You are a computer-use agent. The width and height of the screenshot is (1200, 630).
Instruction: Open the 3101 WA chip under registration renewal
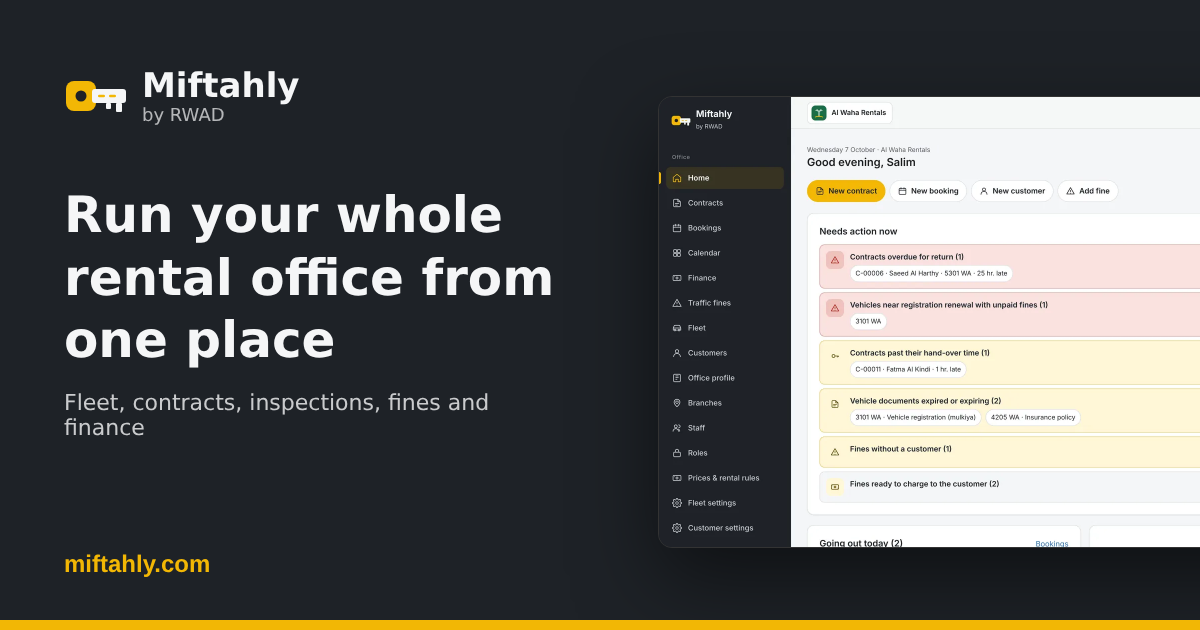[x=868, y=321]
